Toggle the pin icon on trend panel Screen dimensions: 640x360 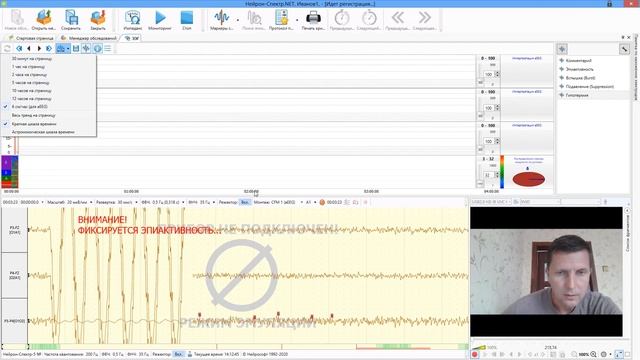click(623, 38)
